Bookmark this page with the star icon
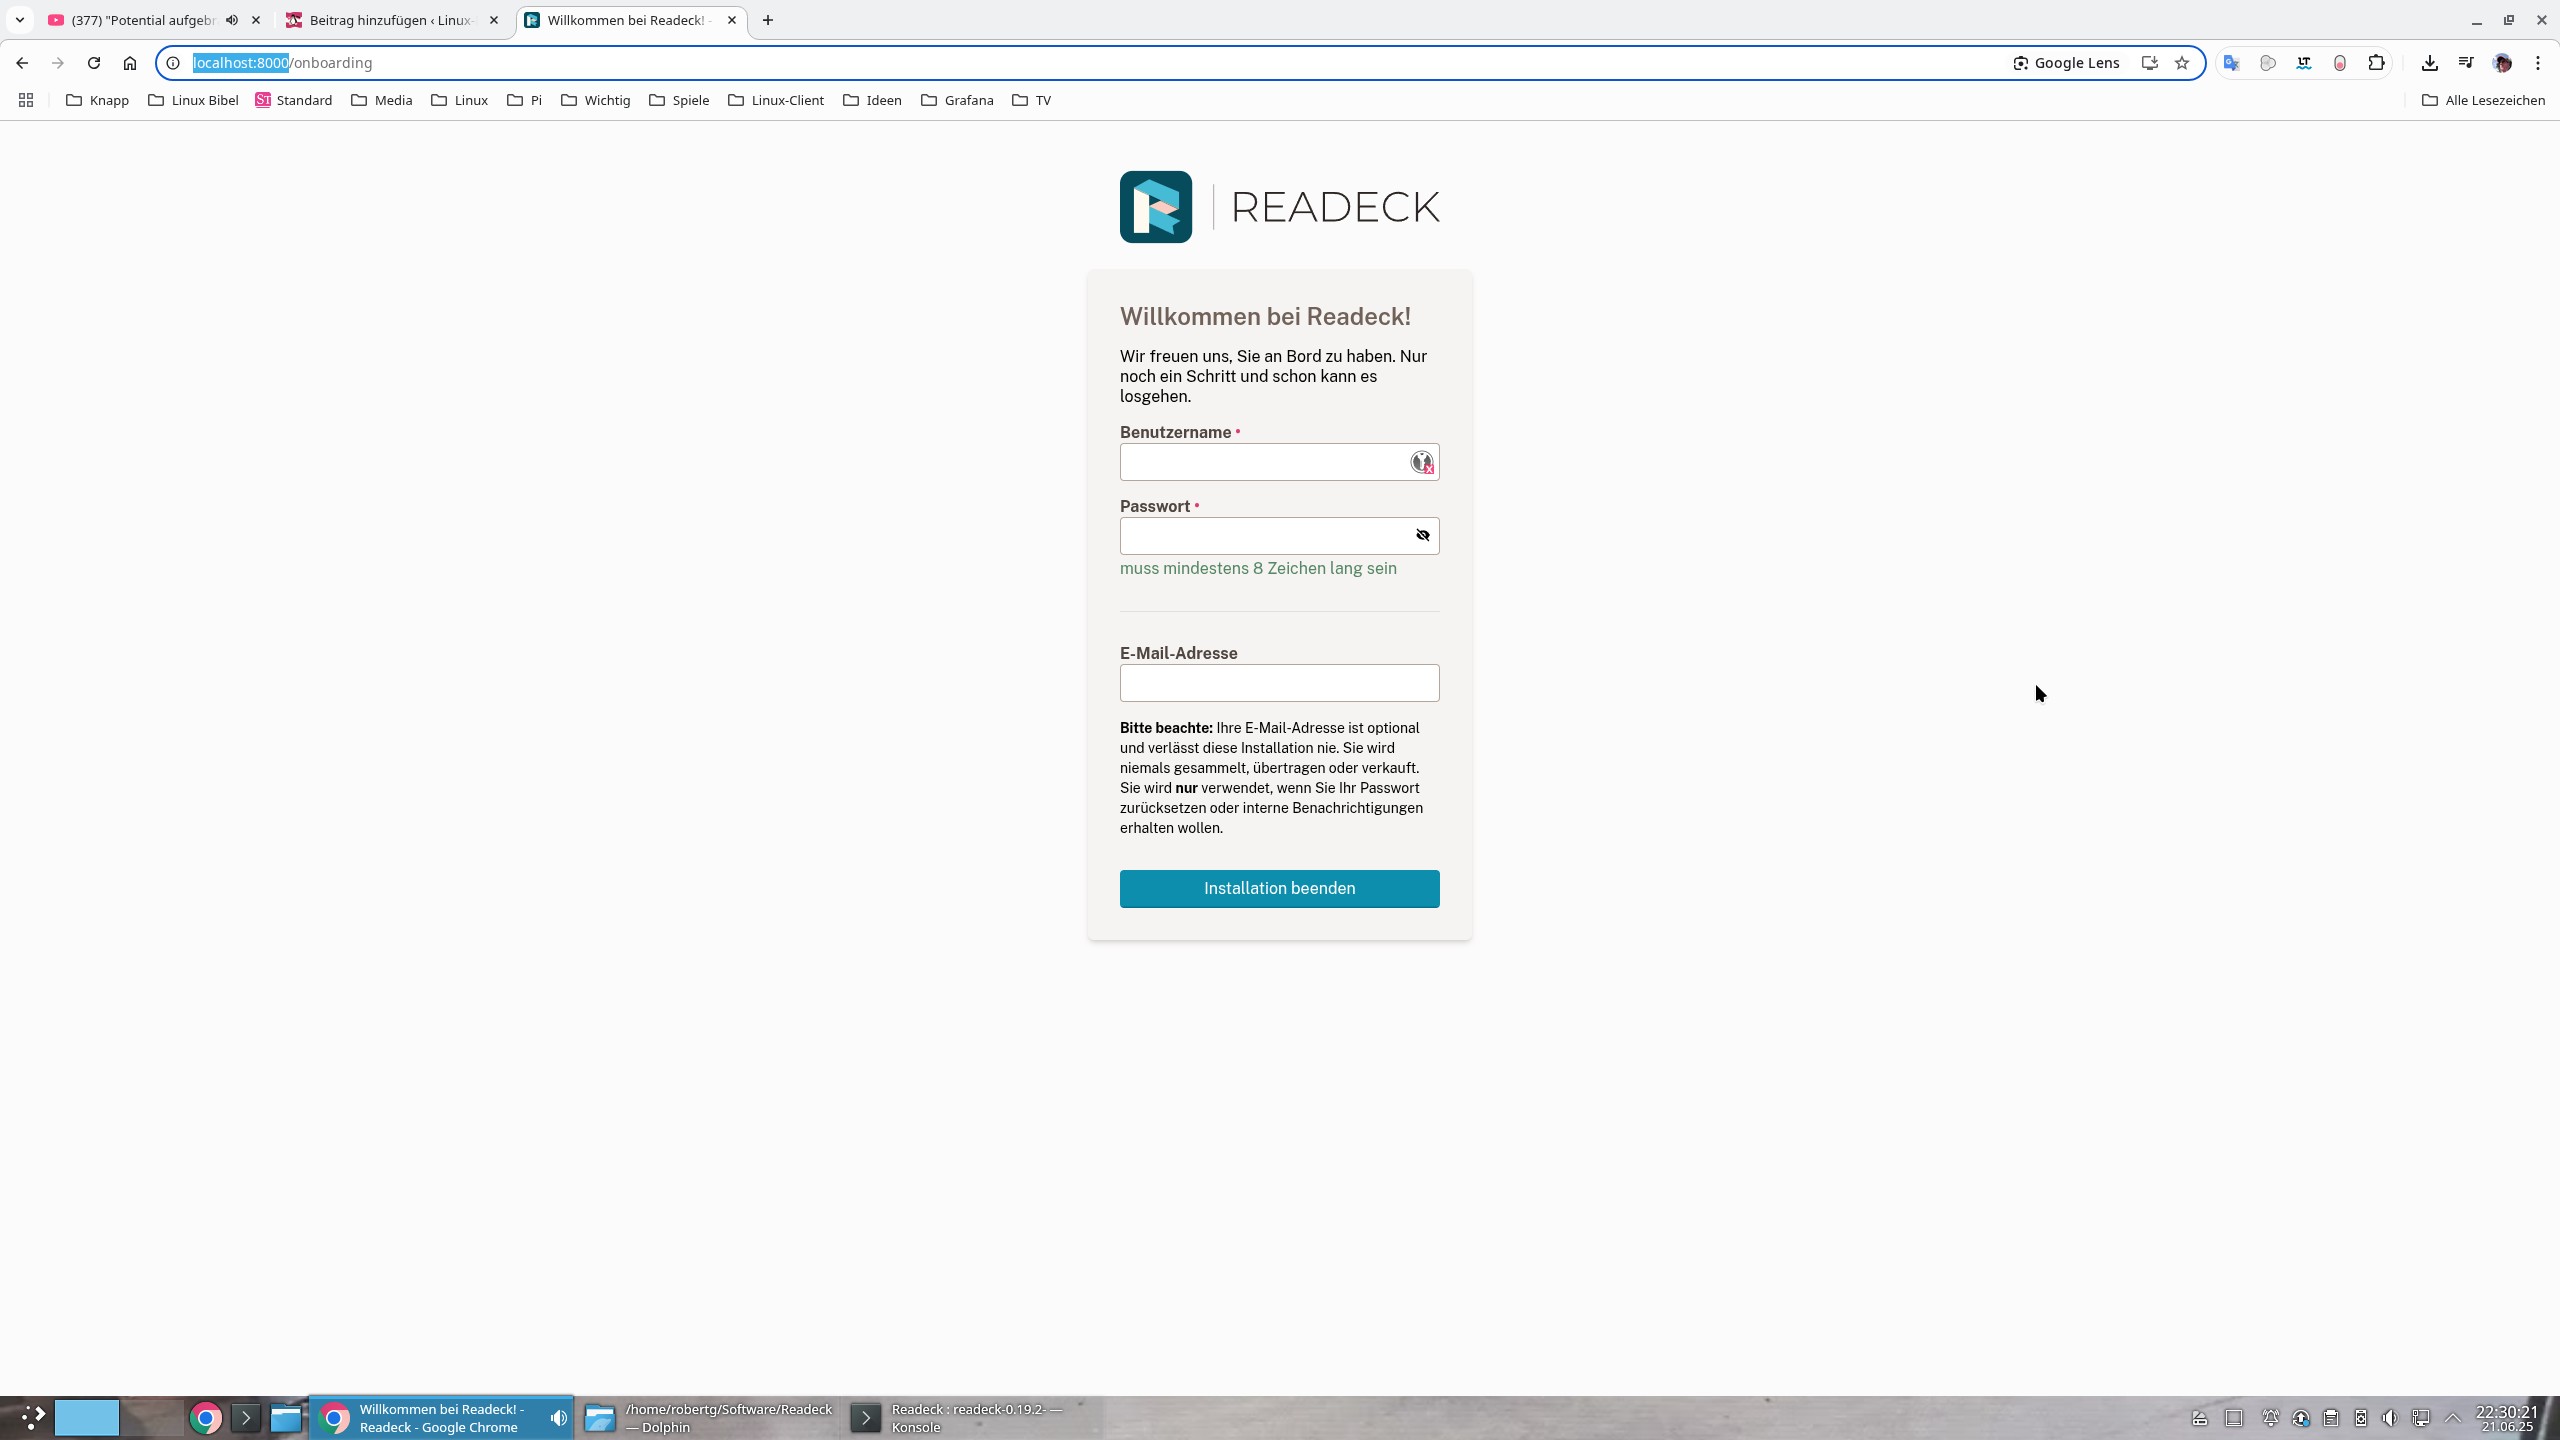Screen dimensions: 2560x1440 point(2182,63)
